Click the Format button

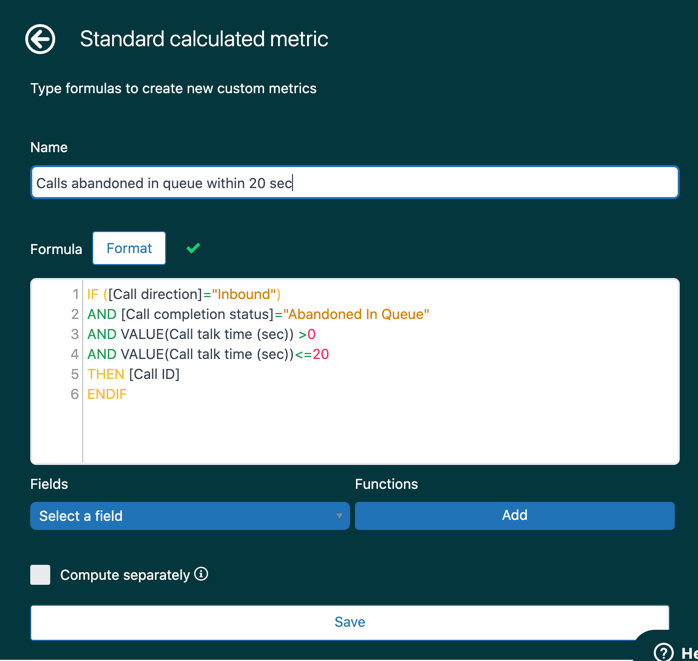[x=129, y=248]
